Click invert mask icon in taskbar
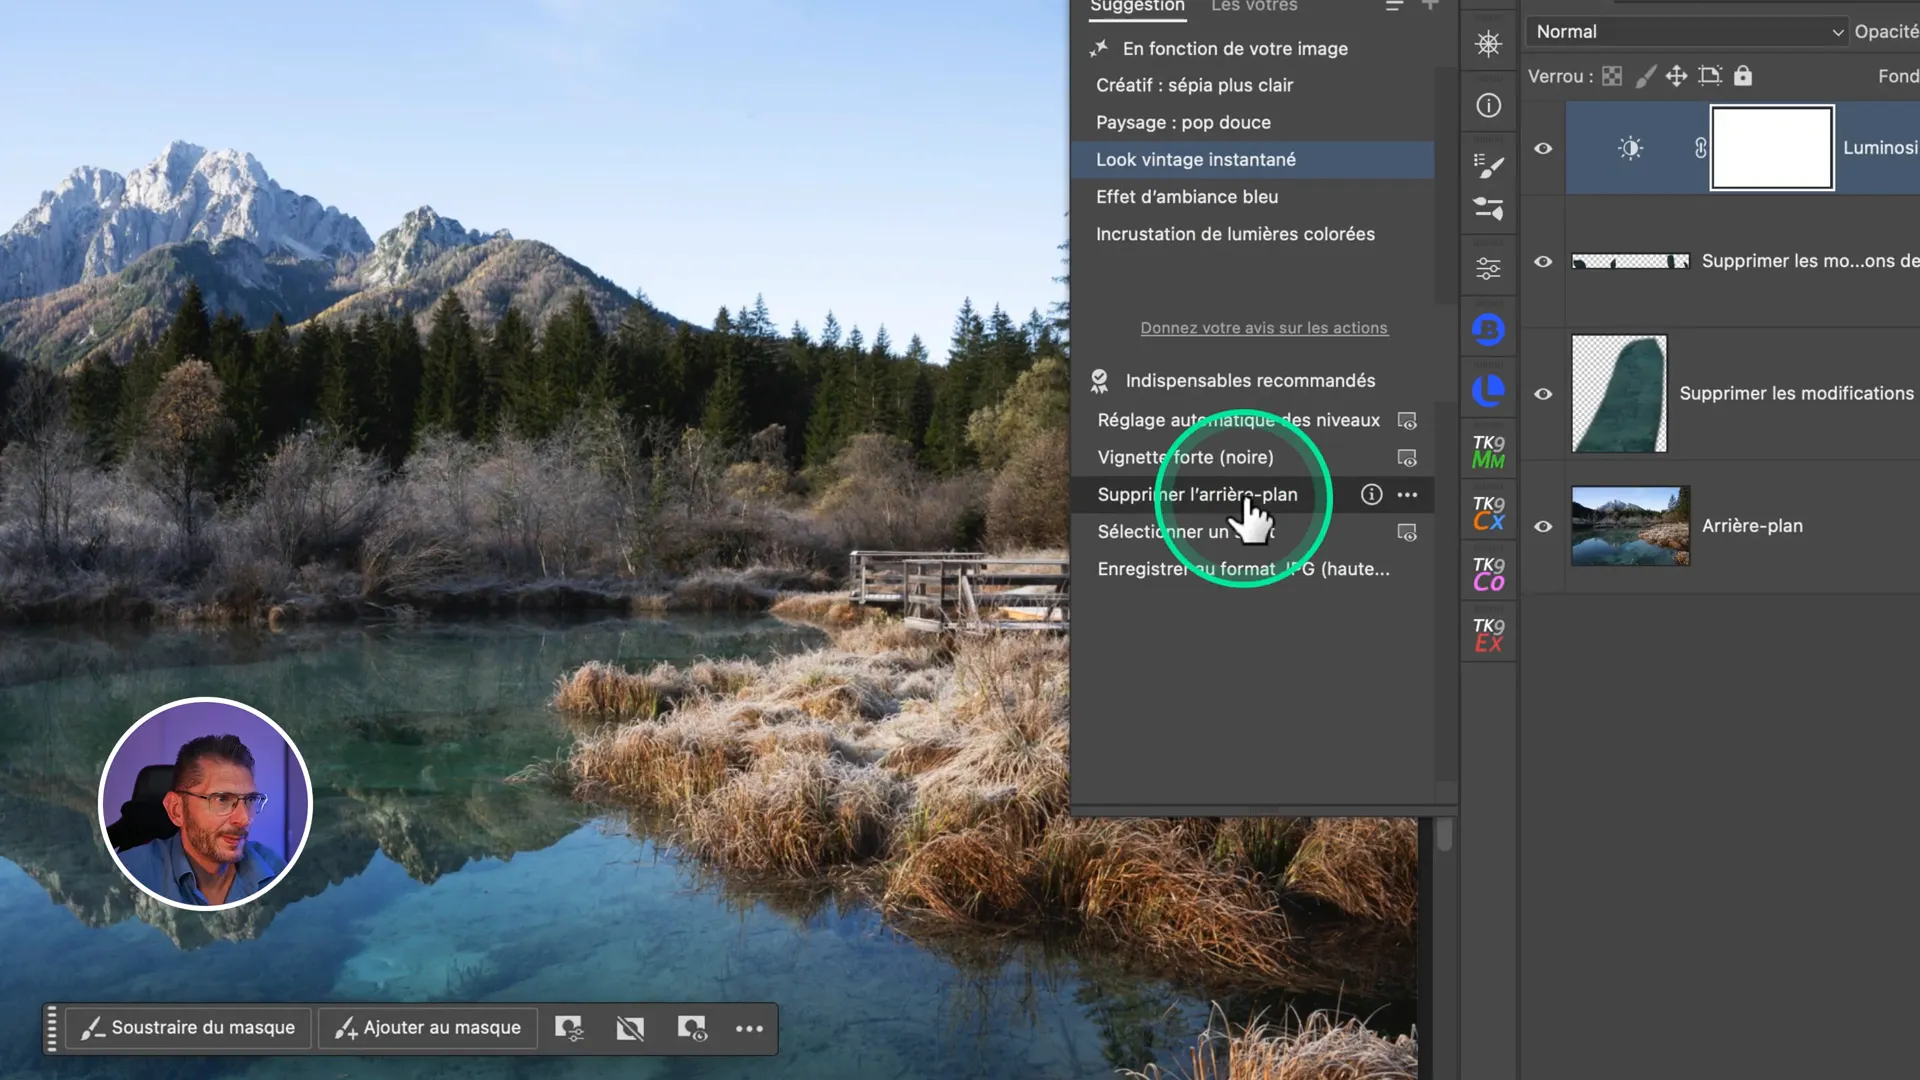1920x1080 pixels. pyautogui.click(x=630, y=1028)
